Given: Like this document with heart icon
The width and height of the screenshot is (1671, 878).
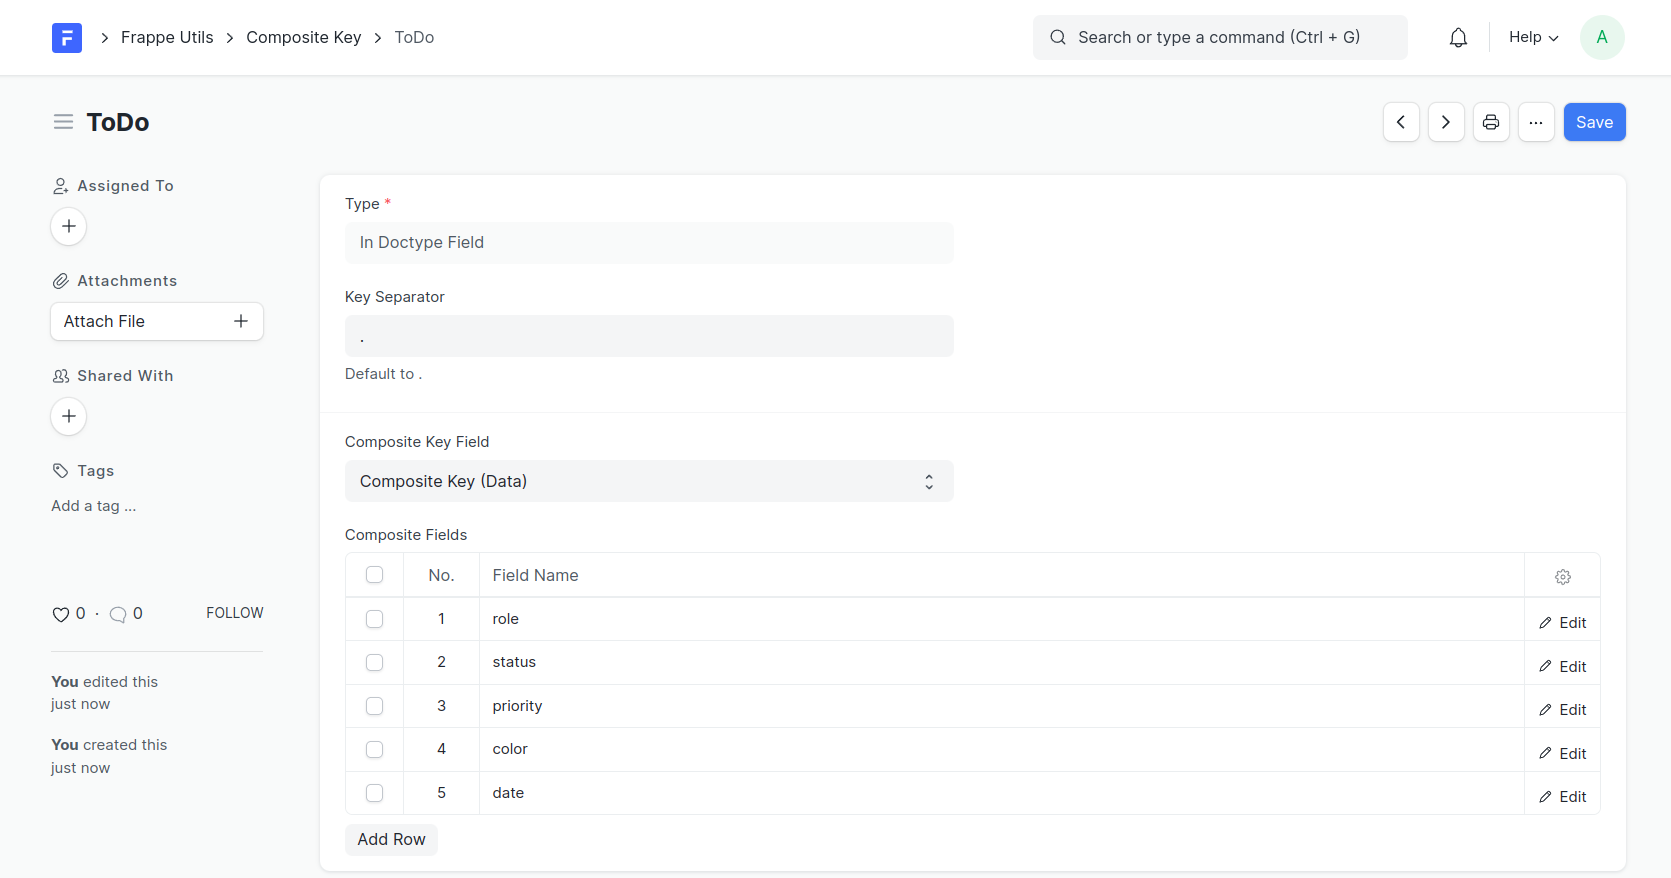Looking at the screenshot, I should pyautogui.click(x=61, y=614).
